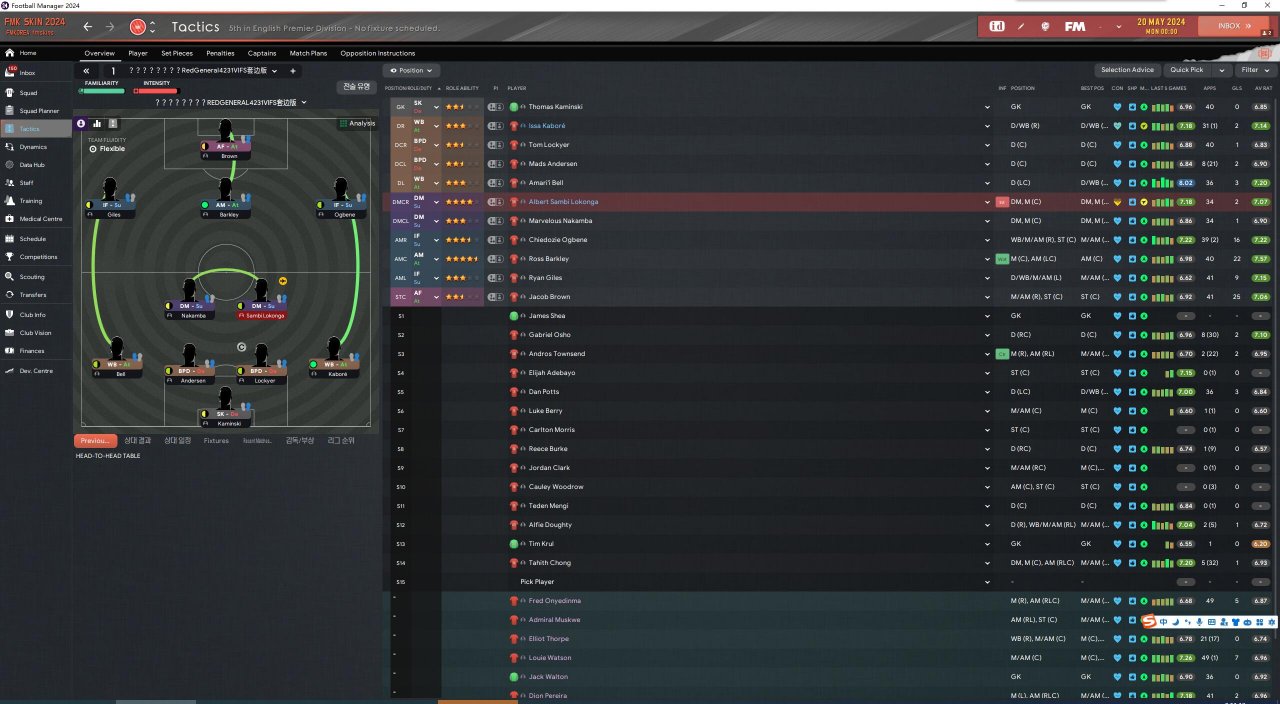Toggle Tom Lockyer's pick-player switch in the PI column
The image size is (1280, 704).
pos(495,145)
